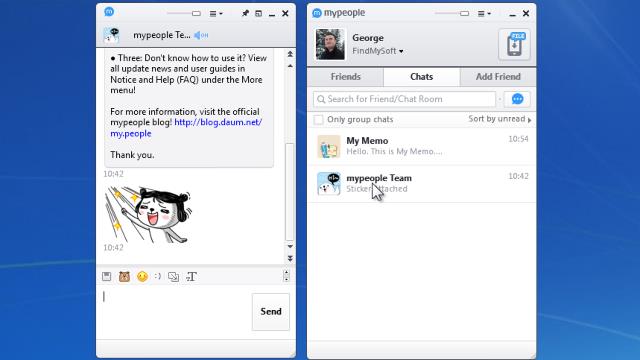
Task: Open the My Memo chat
Action: pos(422,146)
